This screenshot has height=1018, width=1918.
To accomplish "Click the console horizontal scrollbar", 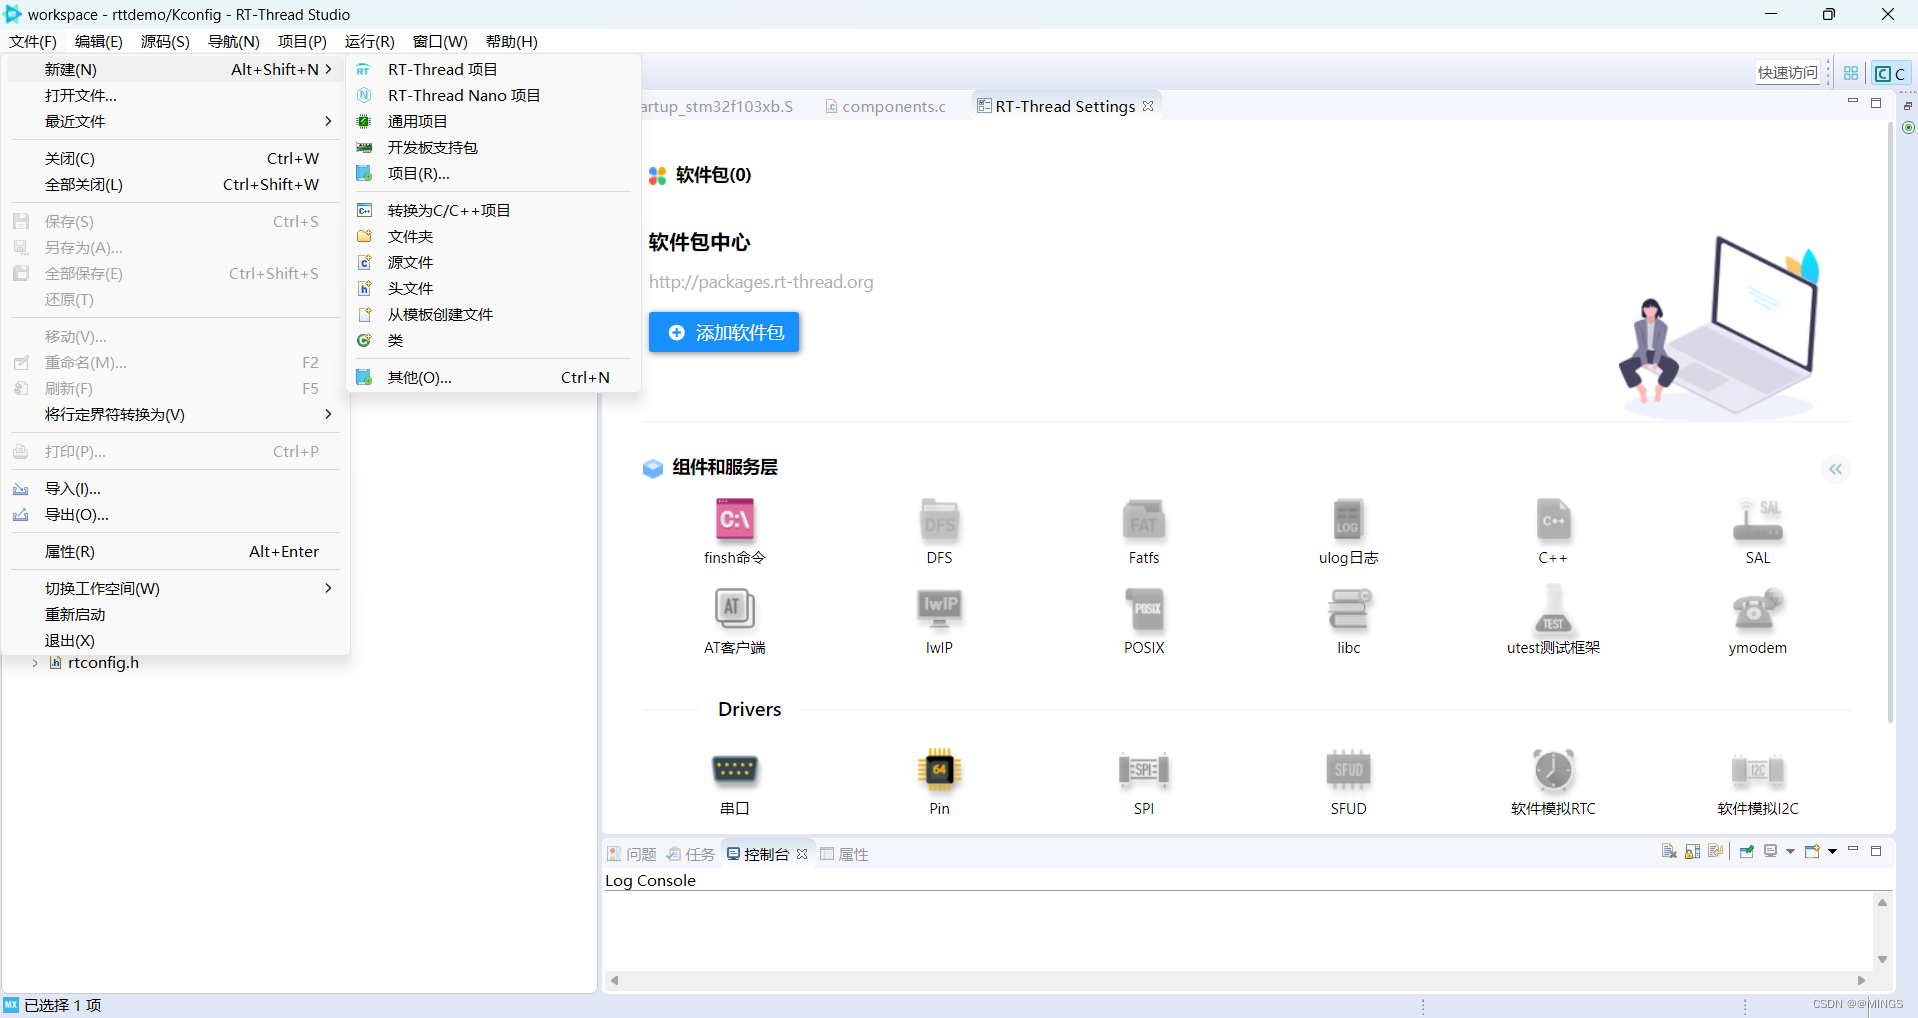I will tap(1238, 980).
